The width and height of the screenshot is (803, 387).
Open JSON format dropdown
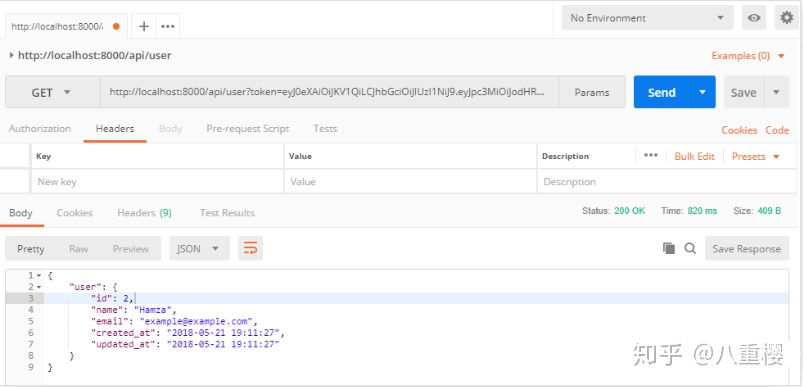pyautogui.click(x=199, y=249)
